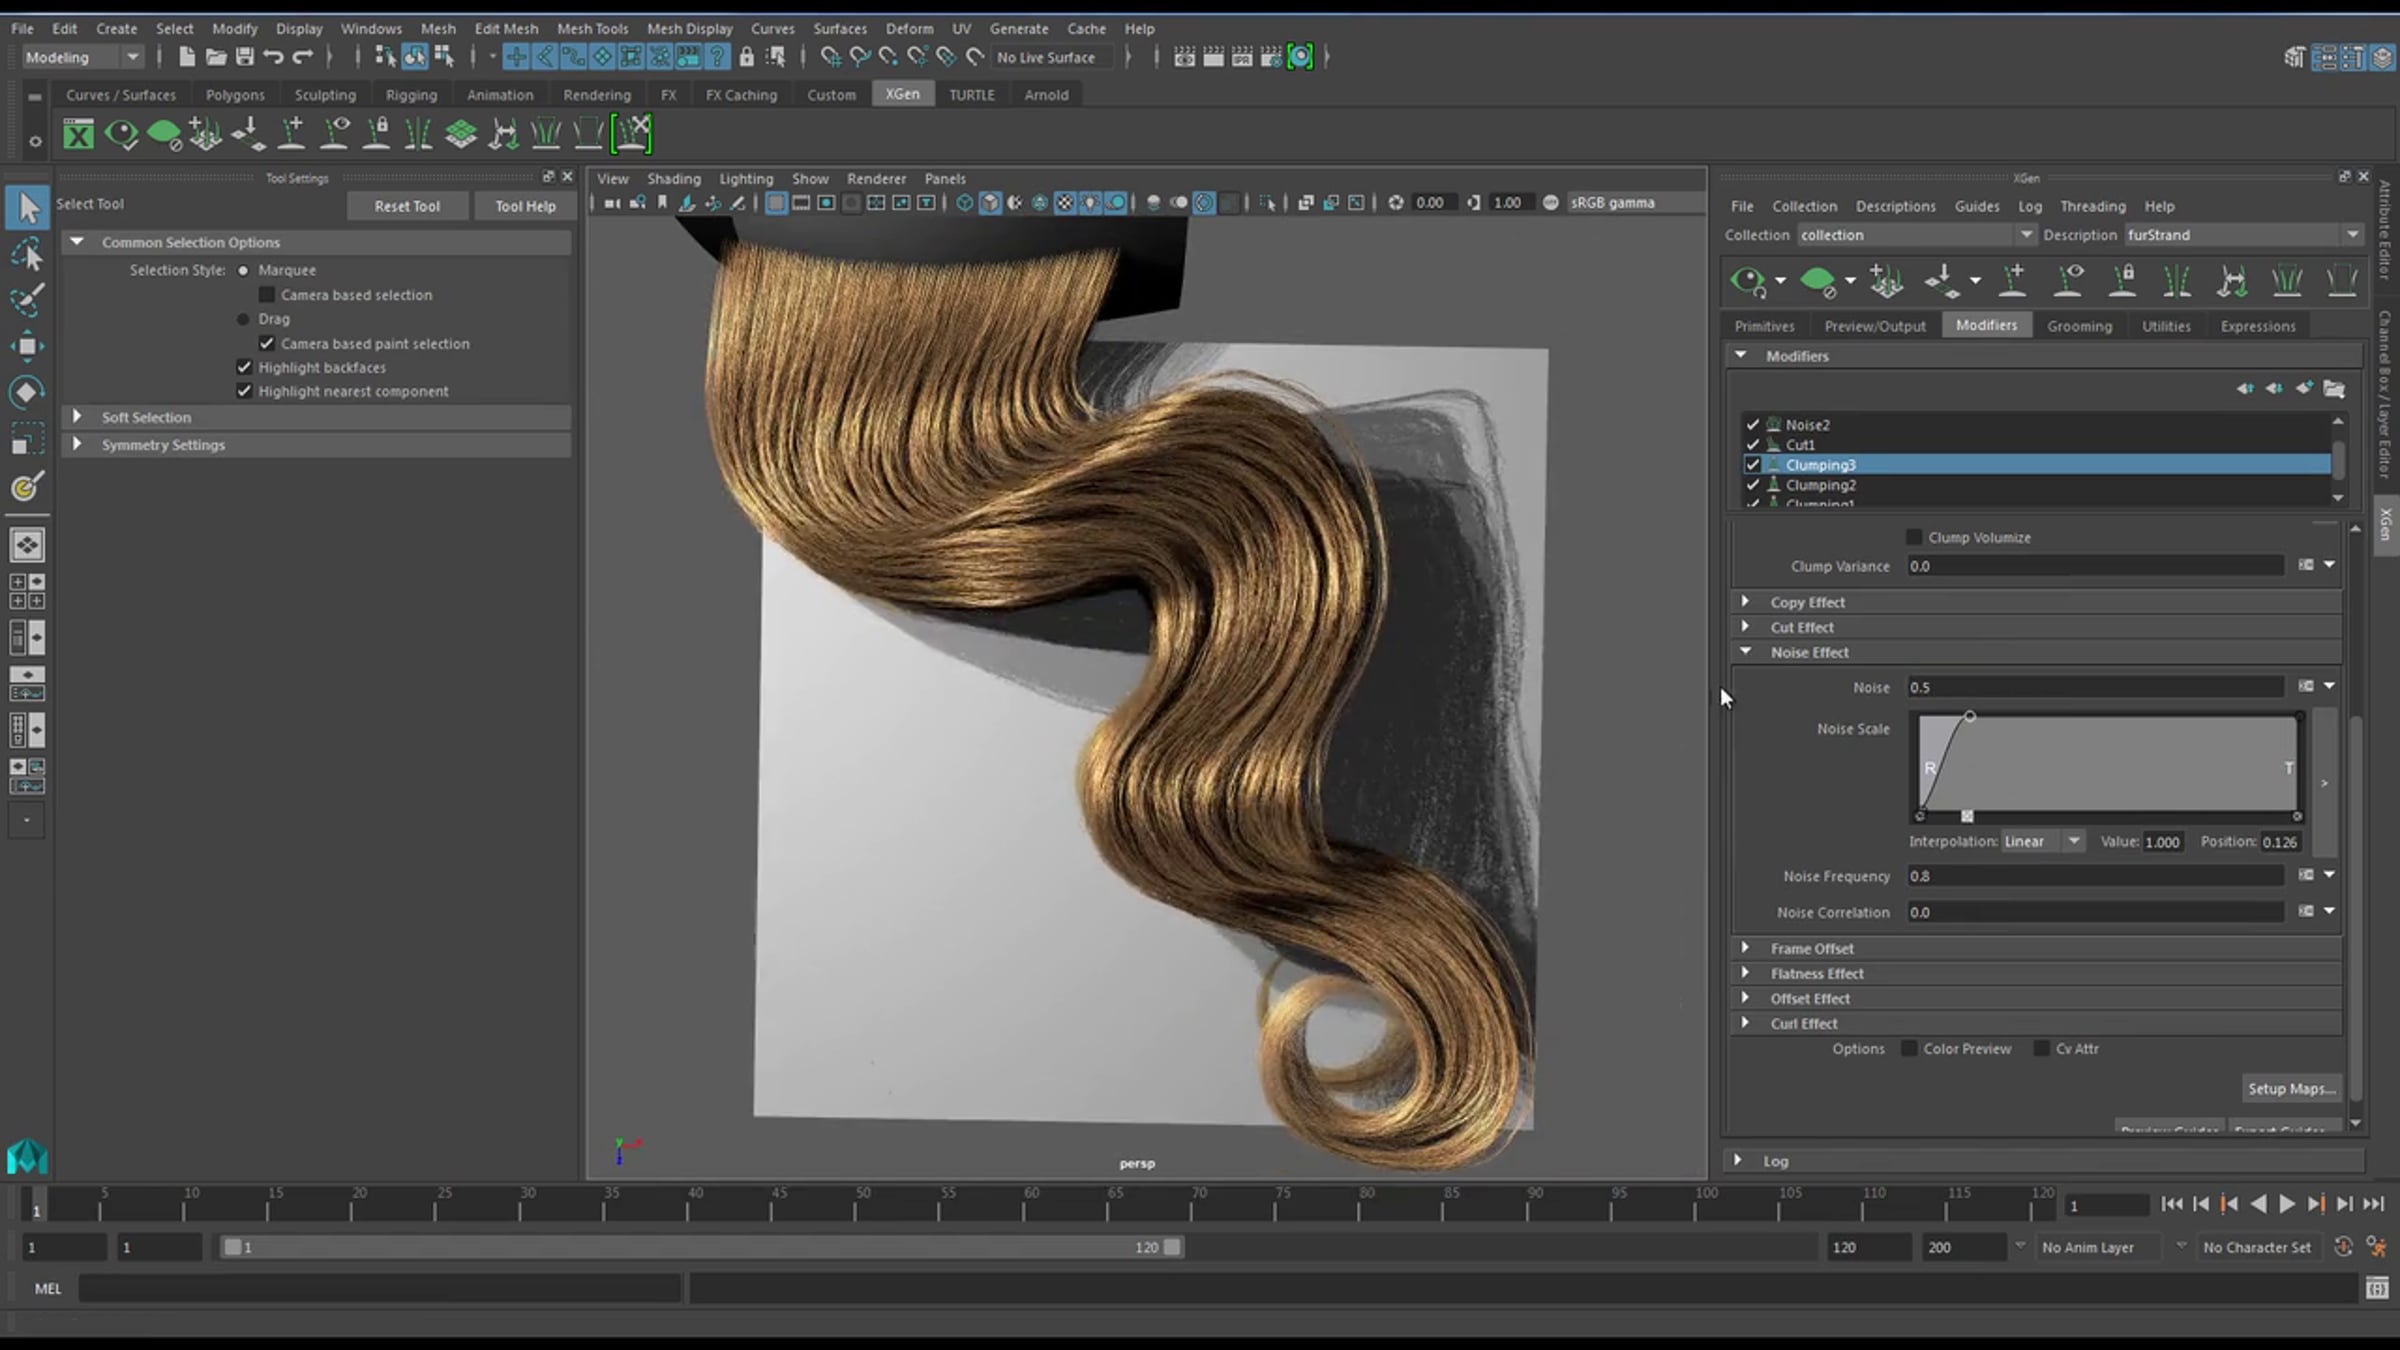Open Noise Frequency expression editor icon
2400x1350 pixels.
(x=2306, y=875)
